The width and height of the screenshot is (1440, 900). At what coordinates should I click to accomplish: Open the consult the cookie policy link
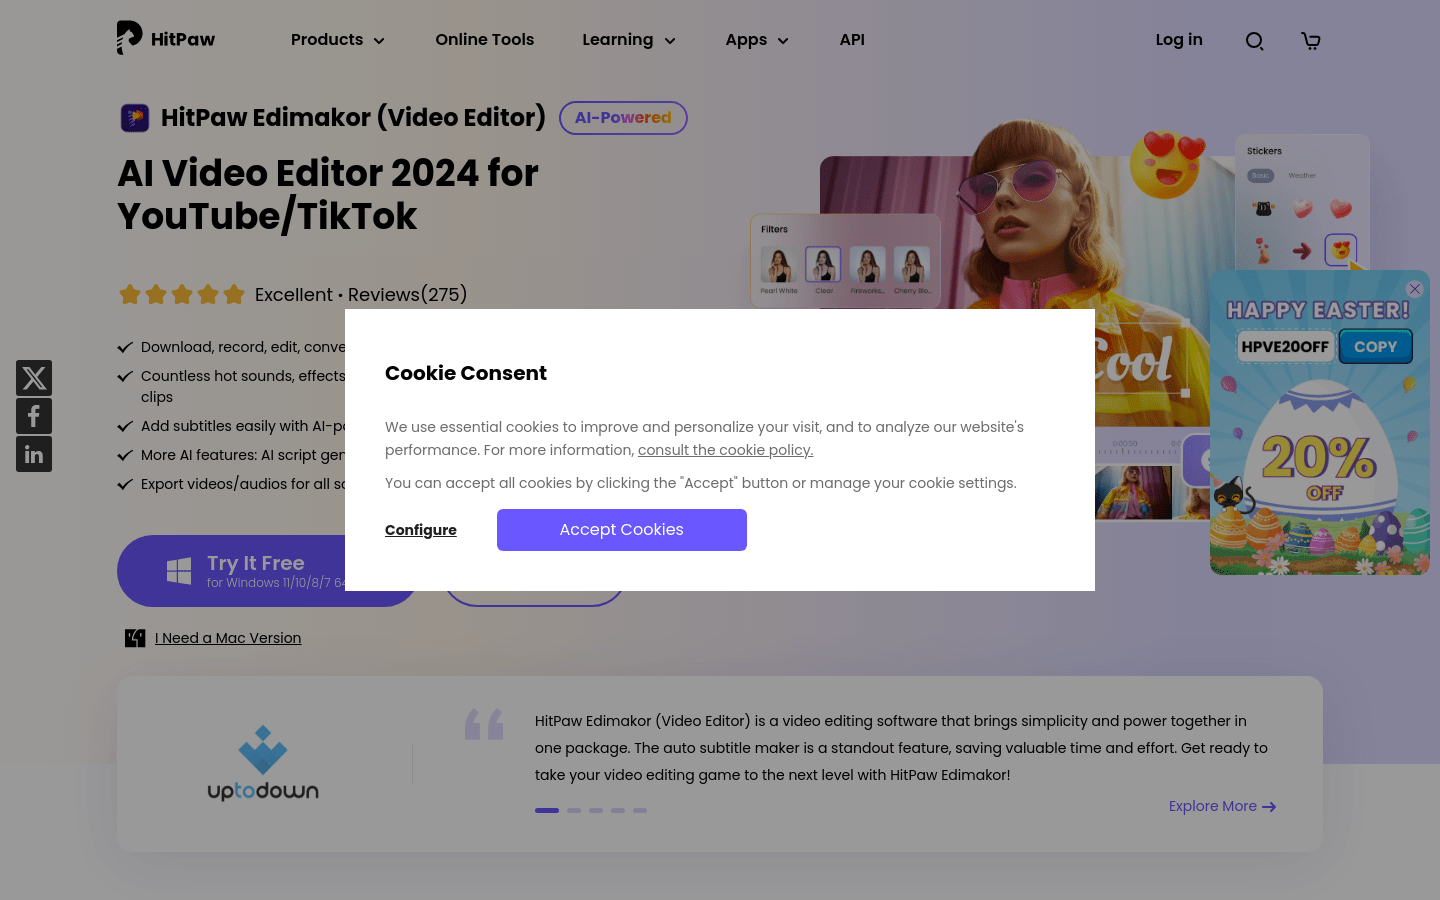point(726,450)
